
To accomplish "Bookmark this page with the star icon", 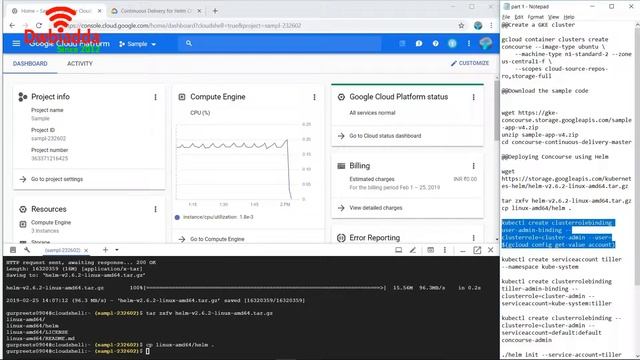I will [x=461, y=26].
